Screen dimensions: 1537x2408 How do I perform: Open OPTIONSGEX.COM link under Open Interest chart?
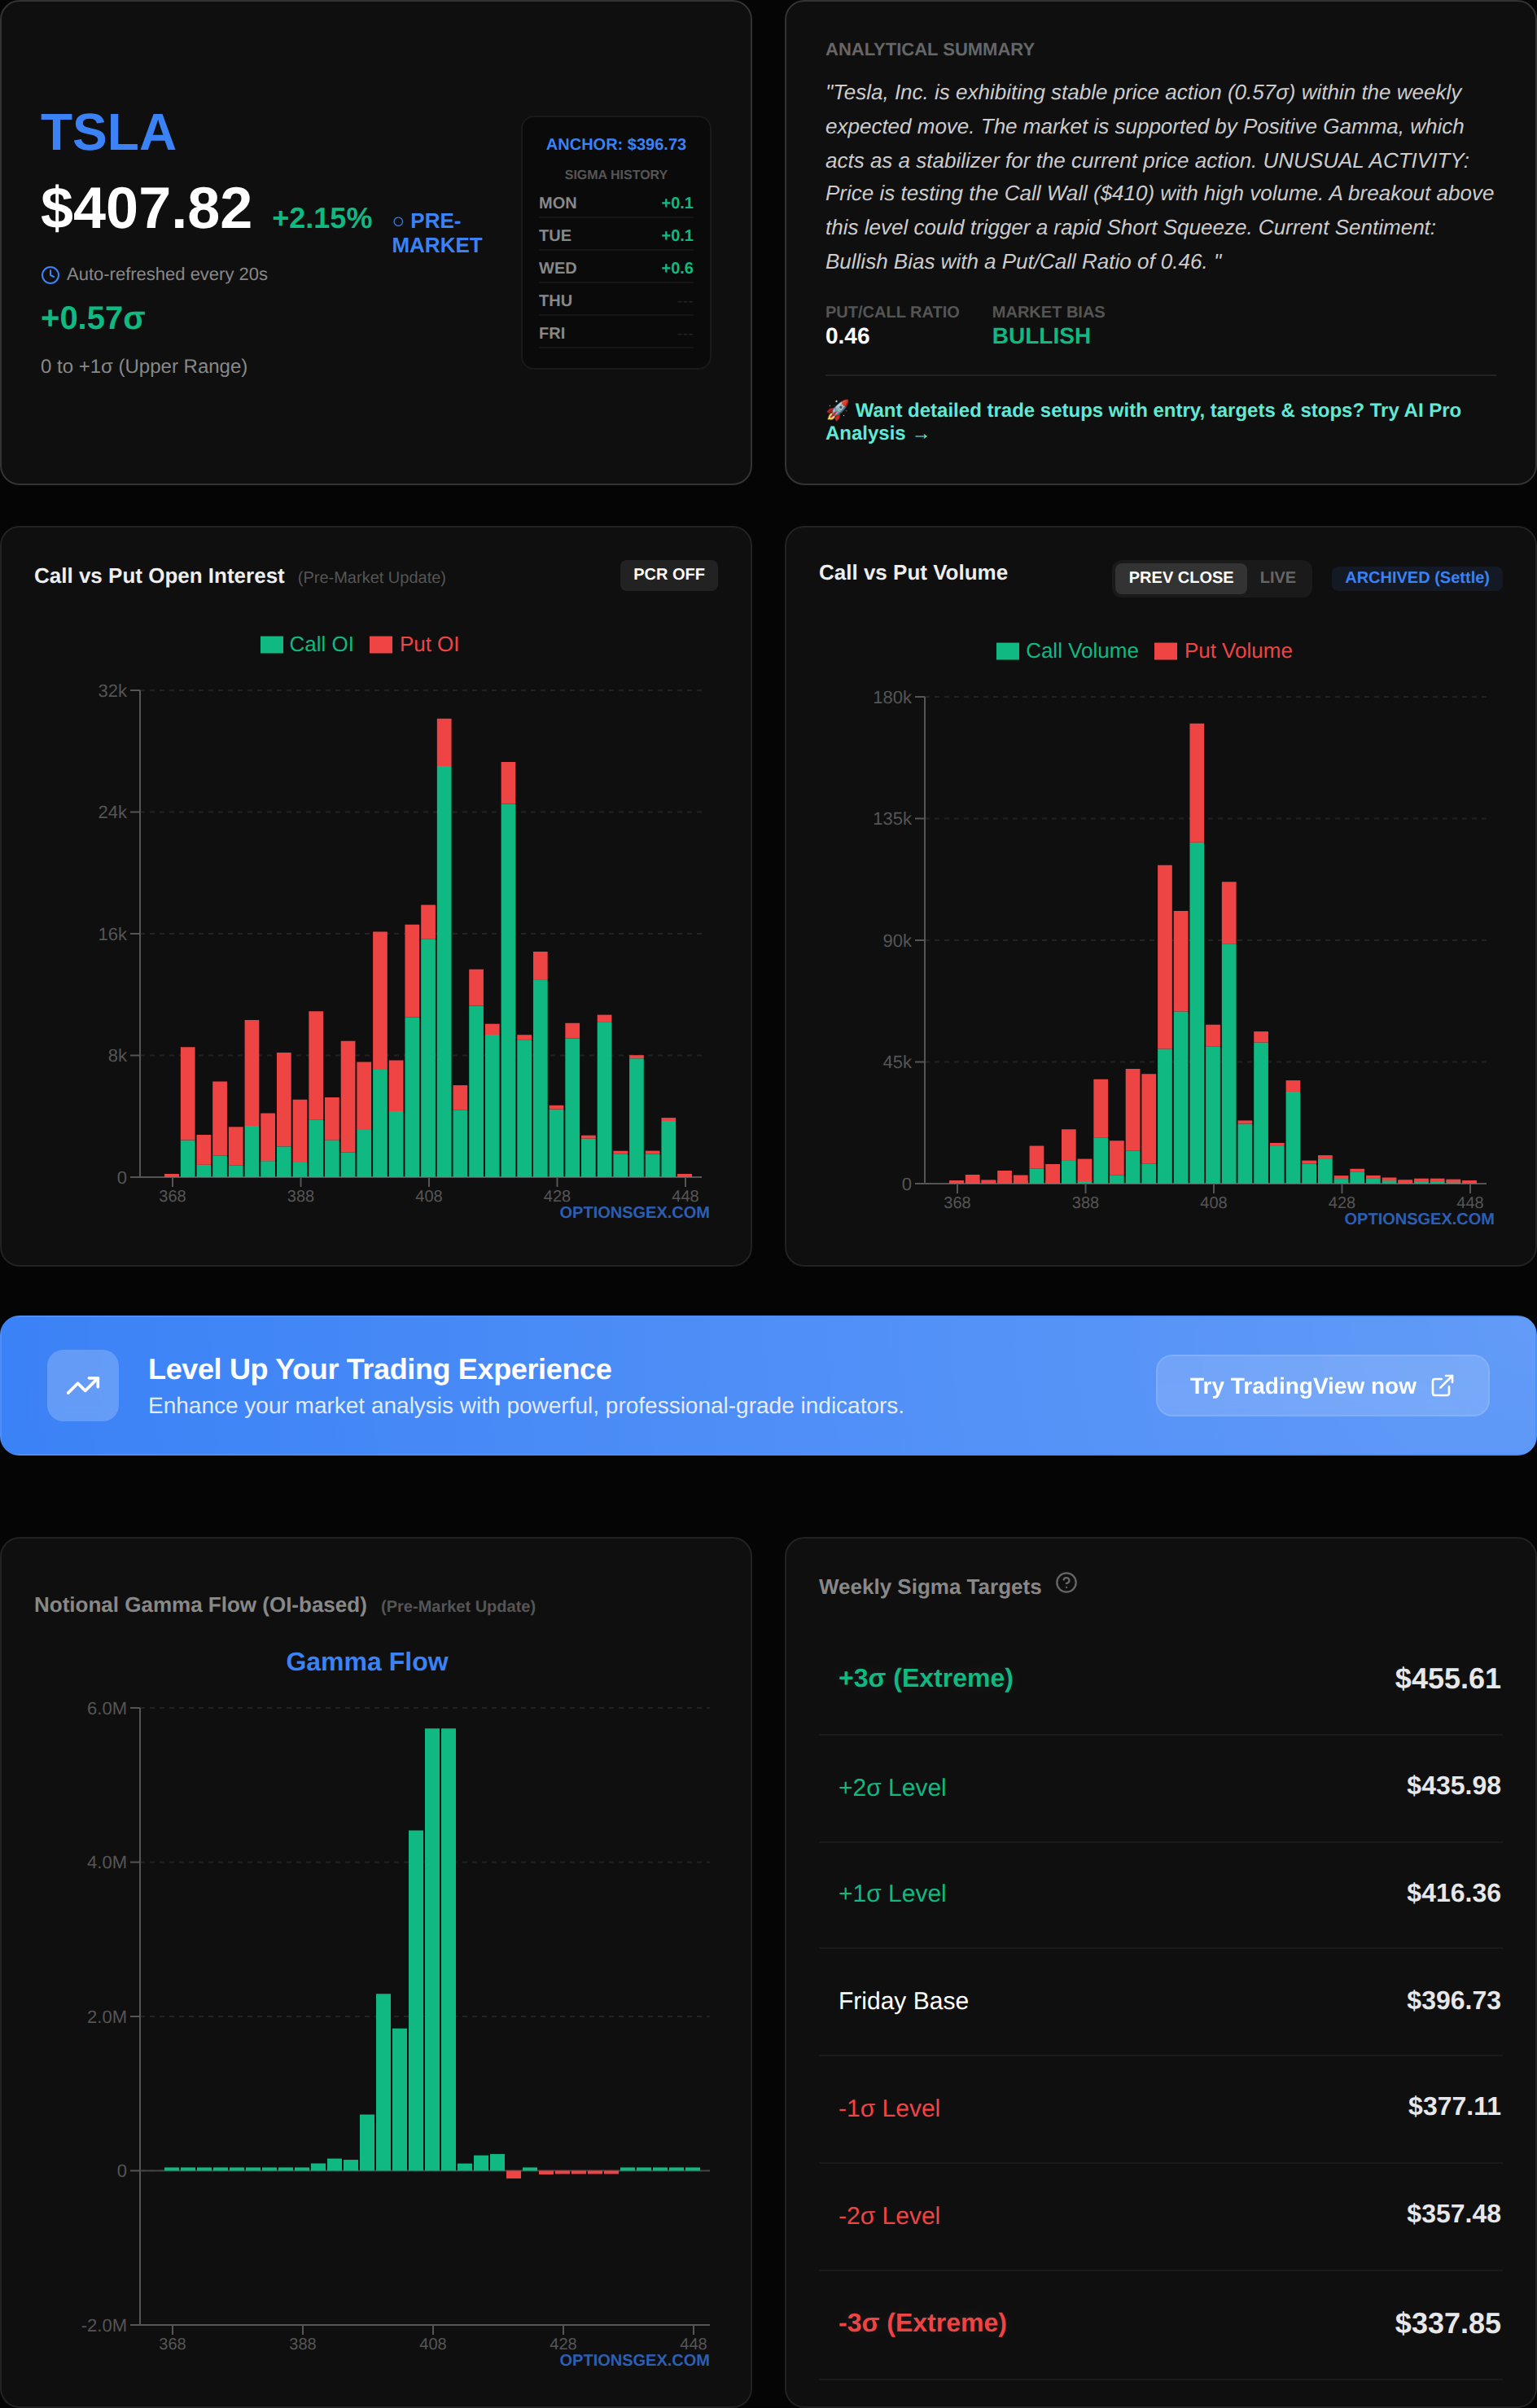click(x=634, y=1212)
